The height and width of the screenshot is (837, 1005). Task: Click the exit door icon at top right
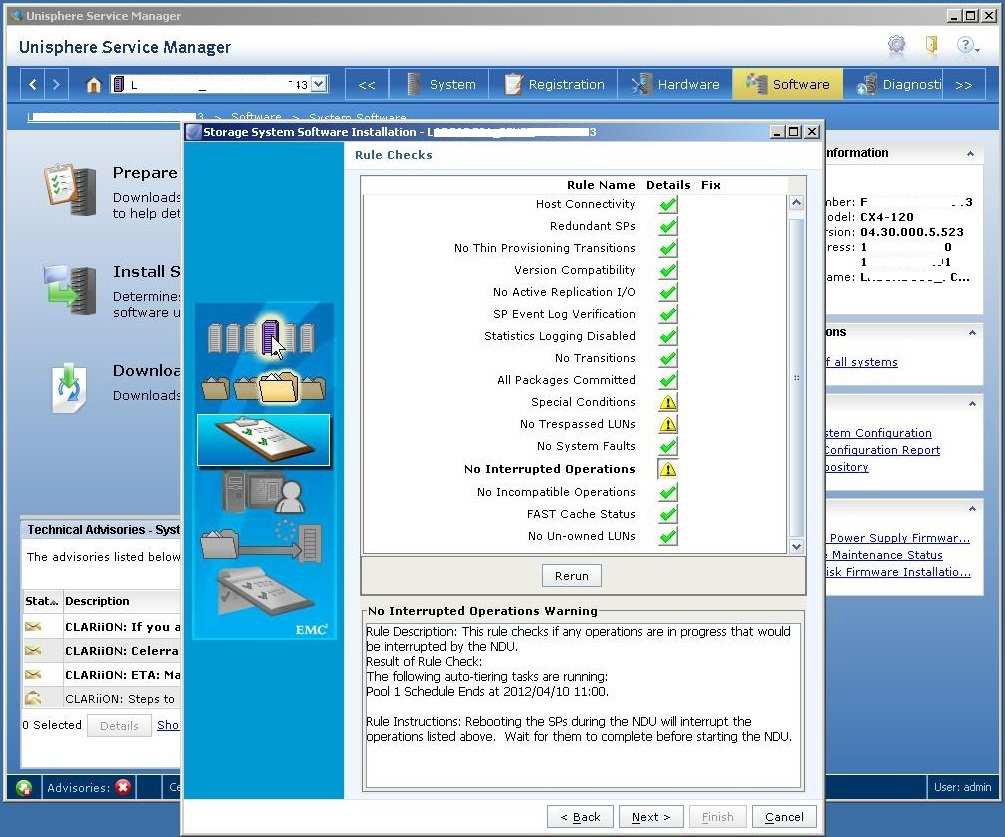[x=931, y=45]
